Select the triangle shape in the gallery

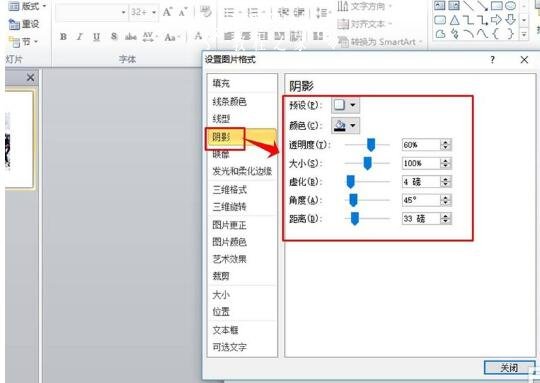pos(455,20)
